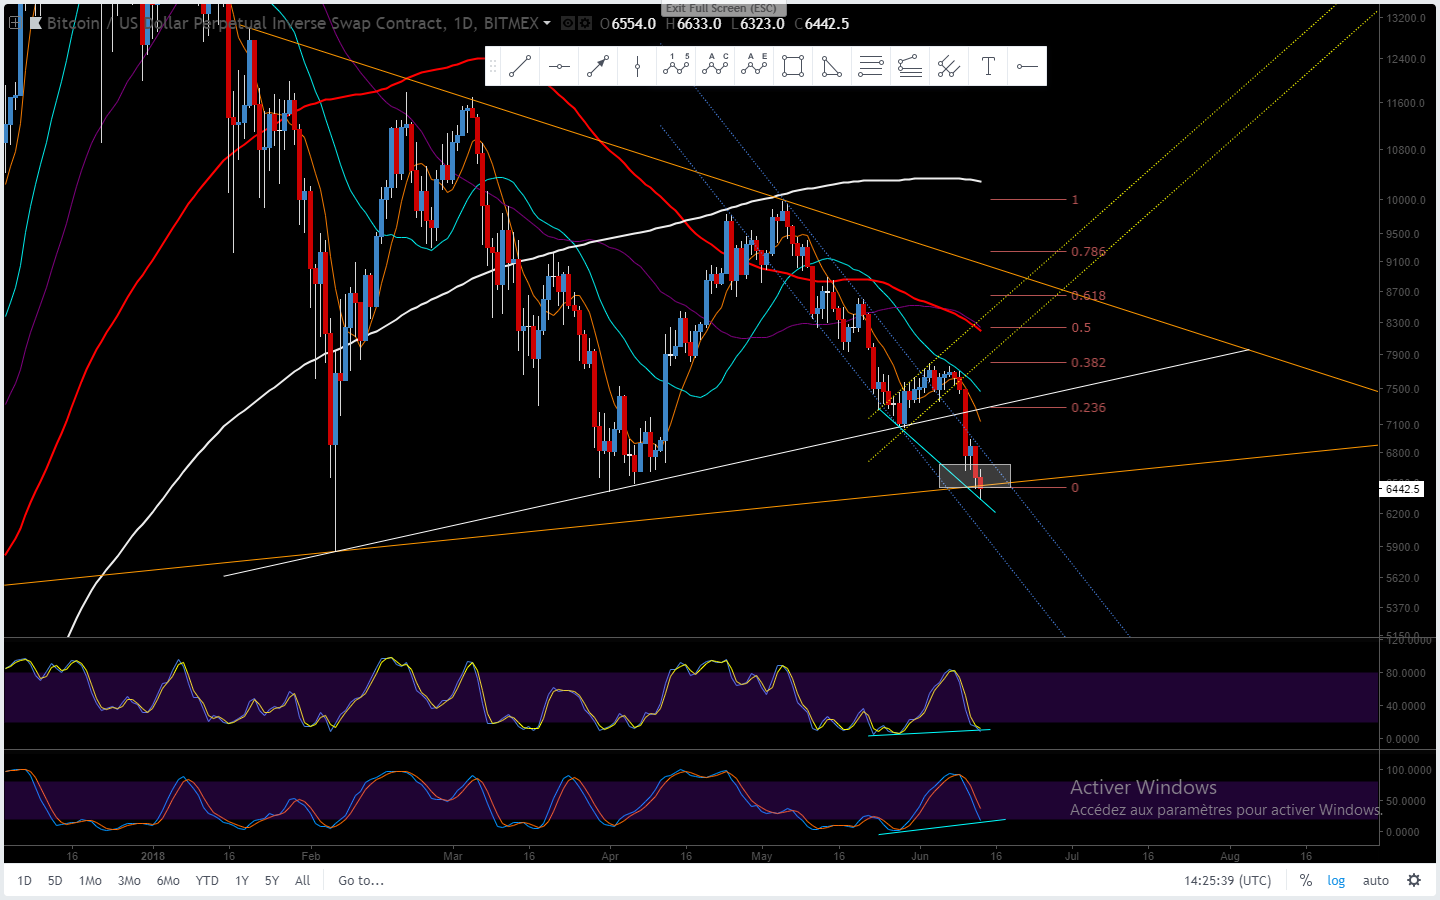
Task: Open dropdown arrow next to BITMEX title
Action: pyautogui.click(x=547, y=23)
